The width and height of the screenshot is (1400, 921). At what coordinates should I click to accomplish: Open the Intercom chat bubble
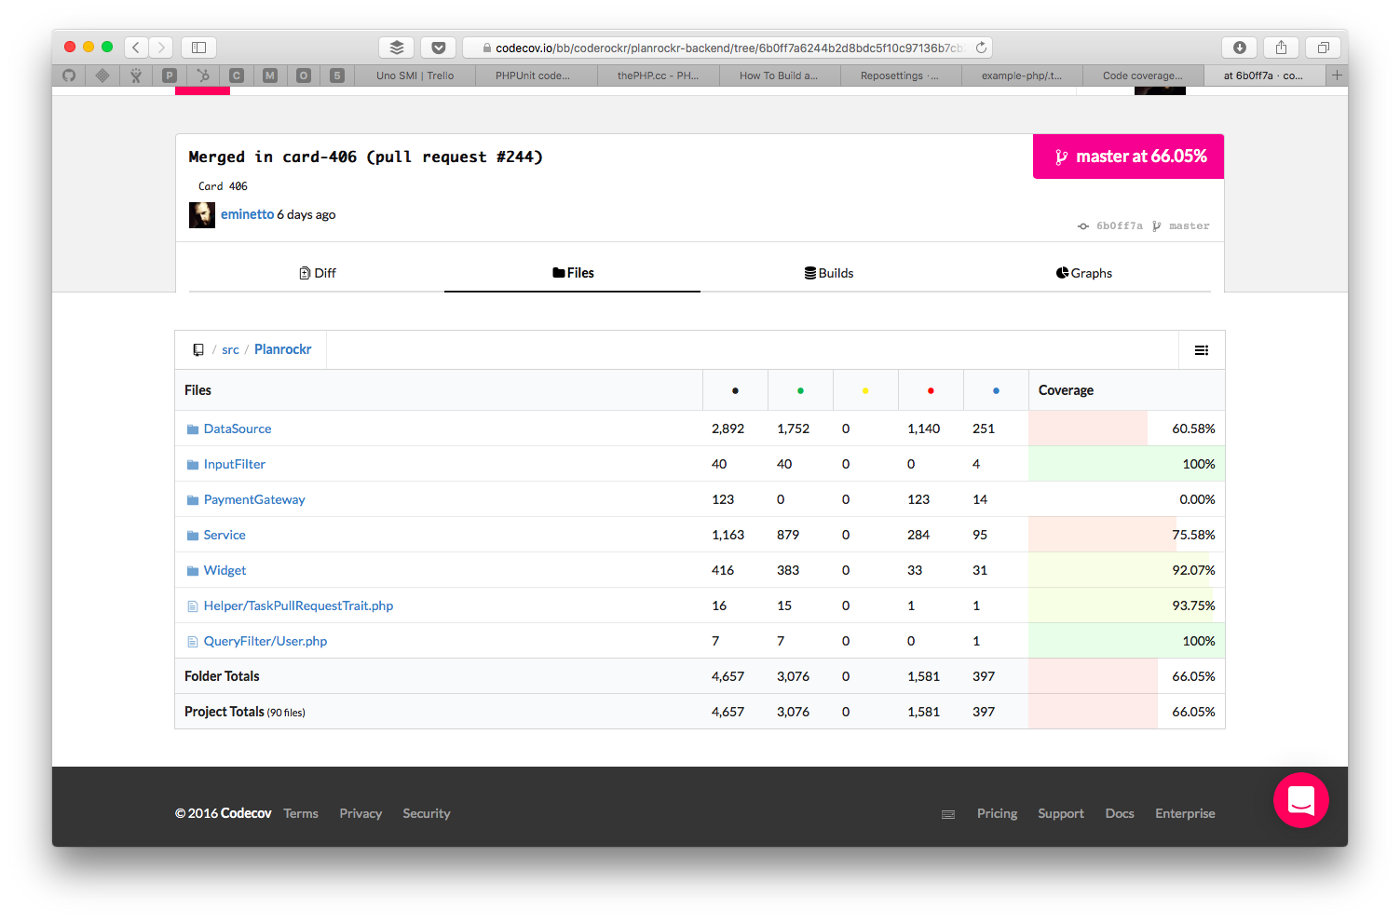[1301, 800]
